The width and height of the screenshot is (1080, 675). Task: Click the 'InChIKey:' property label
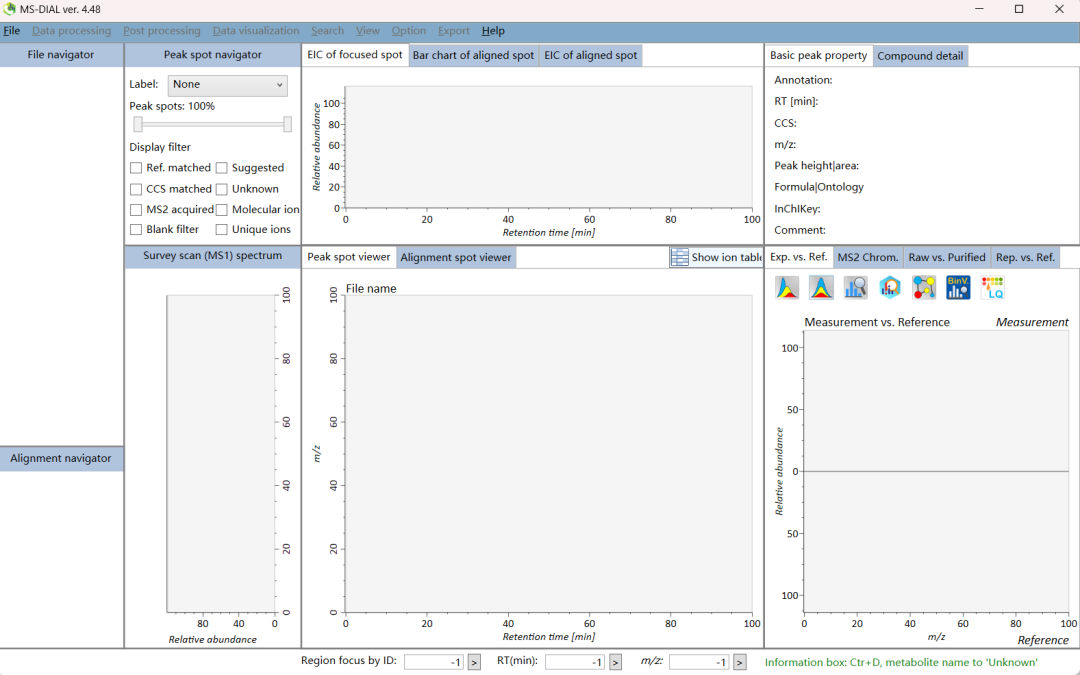coord(797,209)
